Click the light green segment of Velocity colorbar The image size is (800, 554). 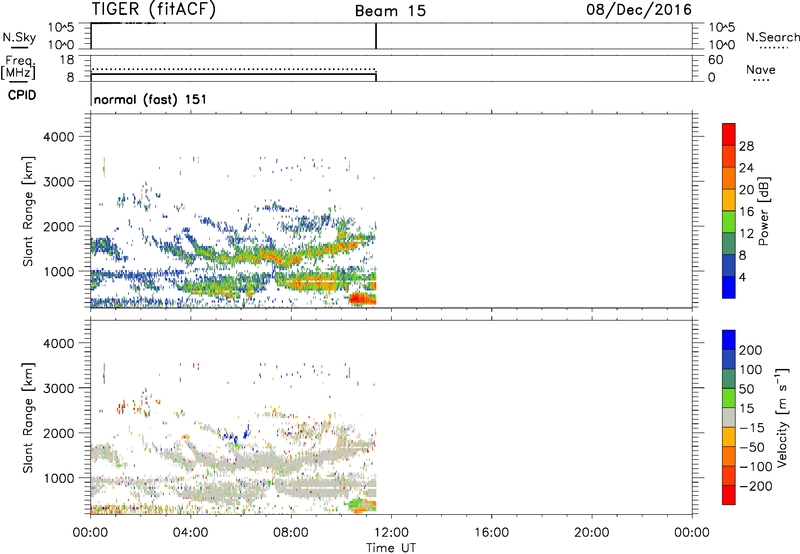coord(729,398)
